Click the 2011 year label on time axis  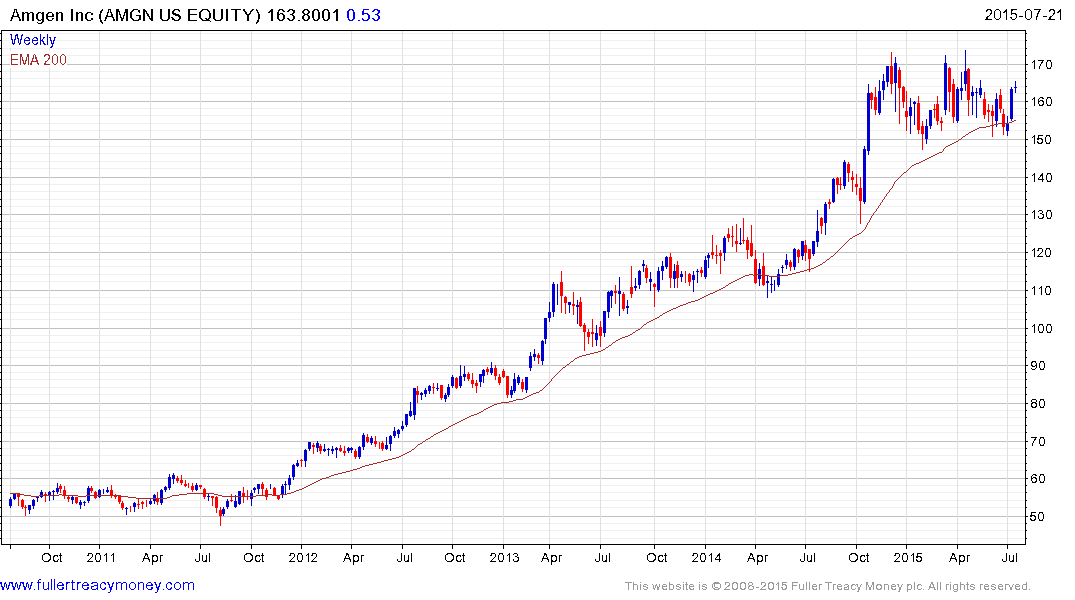click(101, 557)
